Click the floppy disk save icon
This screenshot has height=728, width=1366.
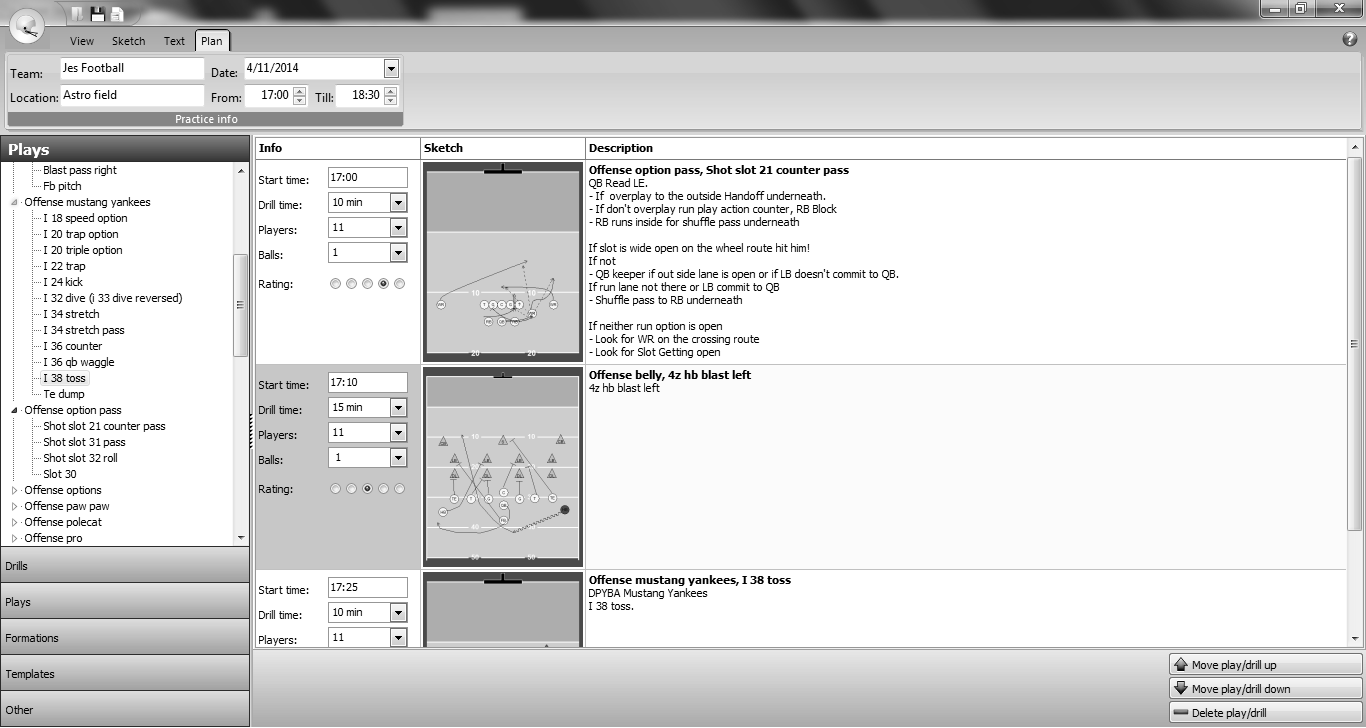98,14
